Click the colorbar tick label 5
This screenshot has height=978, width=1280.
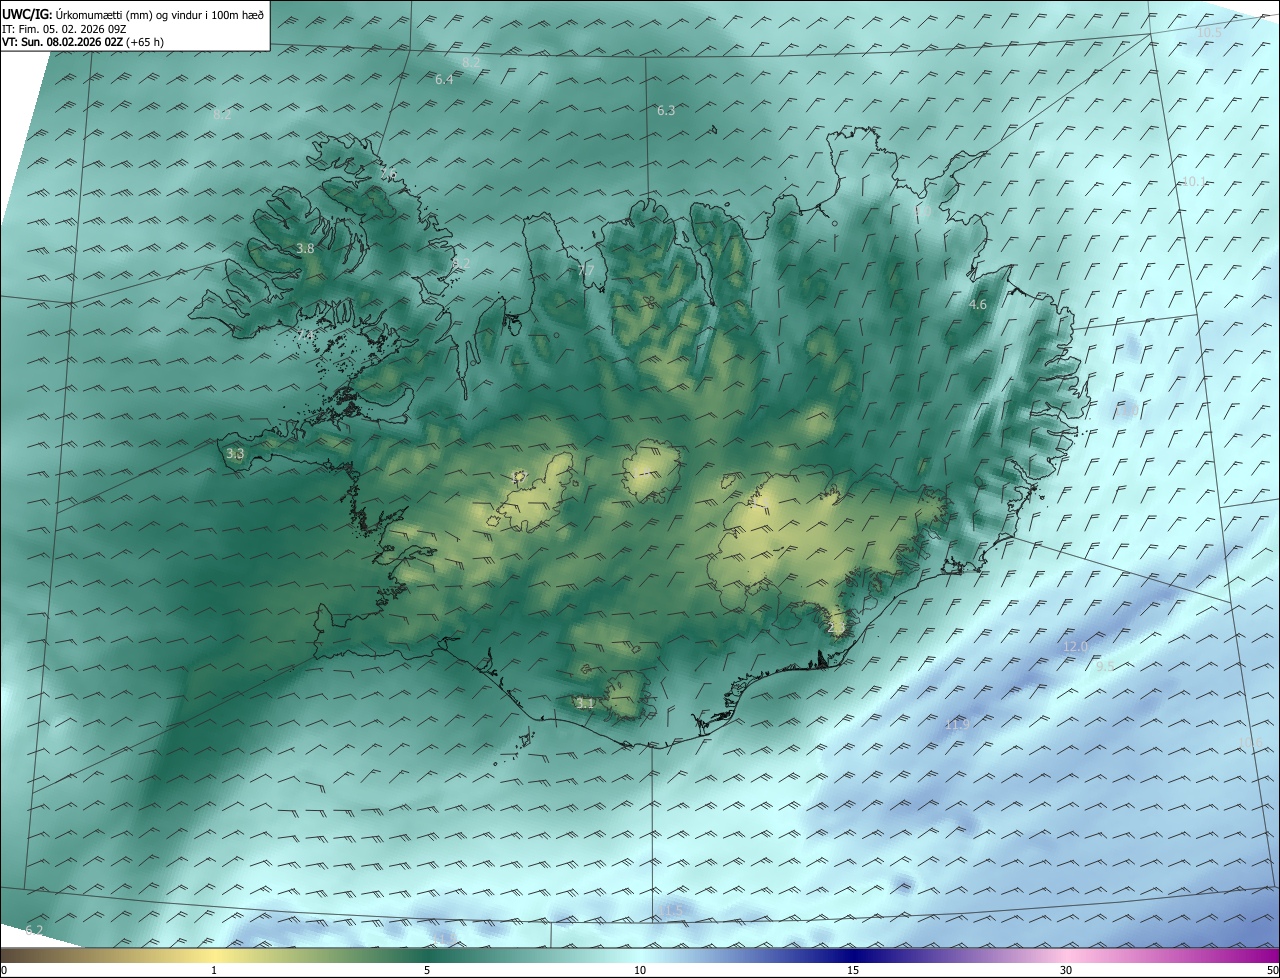[427, 970]
